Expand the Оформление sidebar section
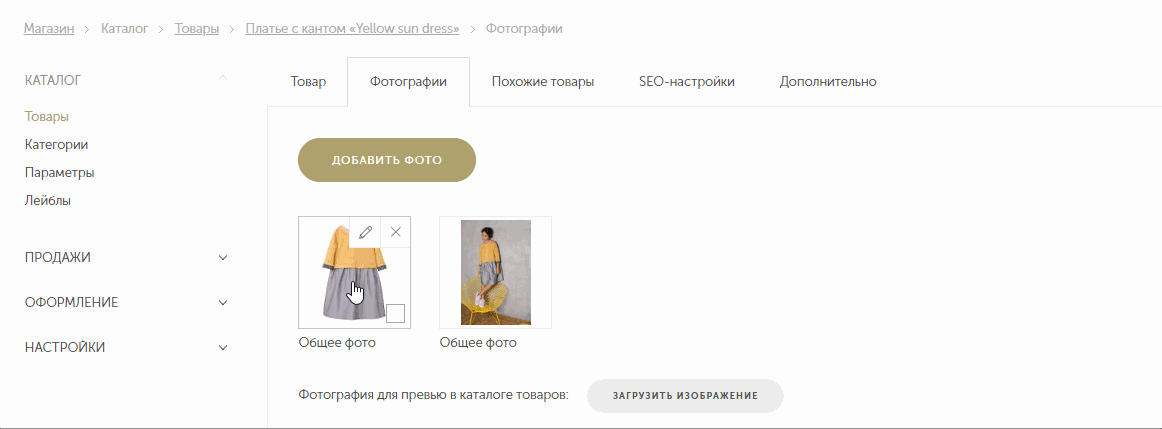1162x429 pixels. (223, 303)
